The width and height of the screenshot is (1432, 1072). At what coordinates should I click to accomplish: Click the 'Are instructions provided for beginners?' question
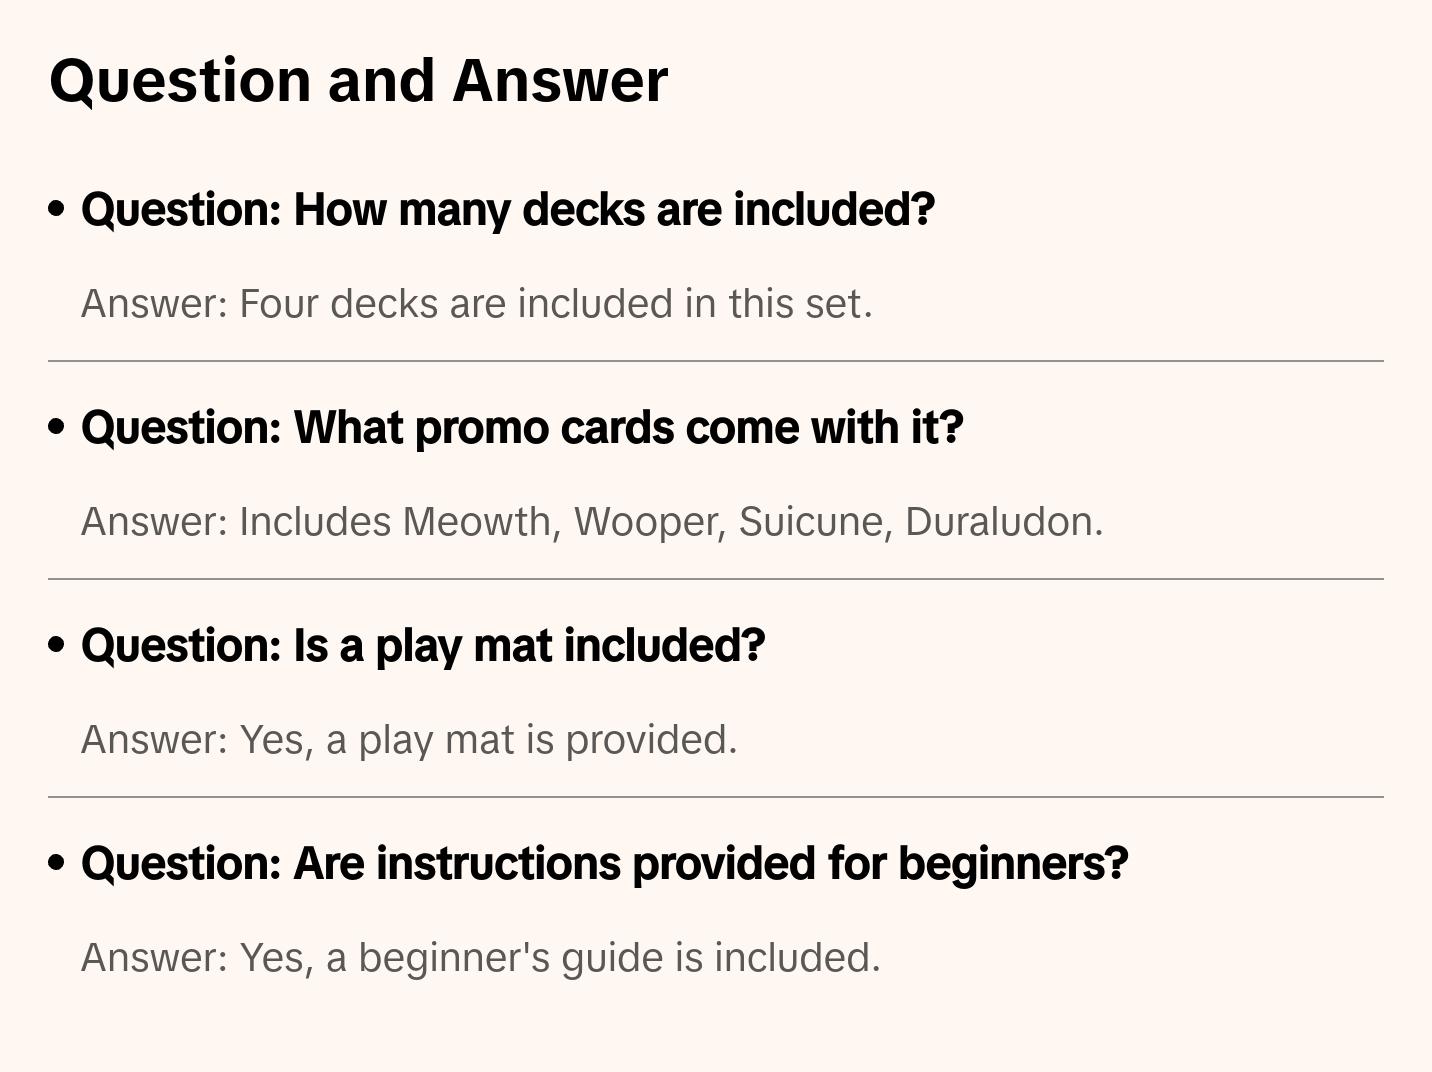604,864
